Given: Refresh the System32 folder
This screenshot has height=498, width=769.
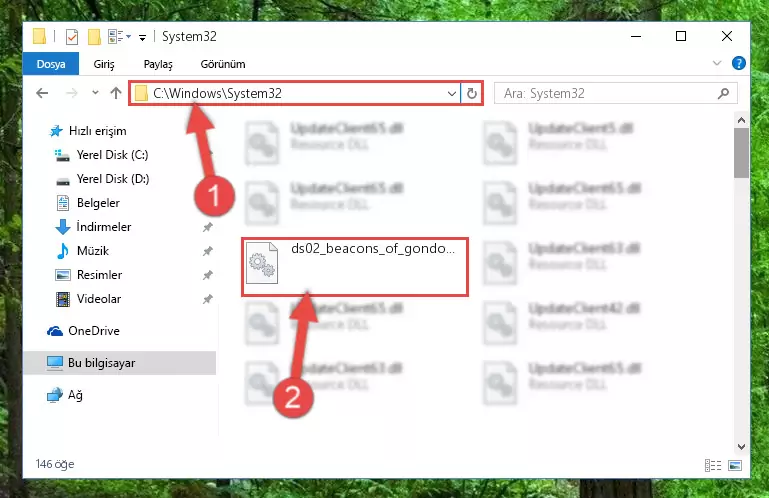Looking at the screenshot, I should pyautogui.click(x=471, y=93).
